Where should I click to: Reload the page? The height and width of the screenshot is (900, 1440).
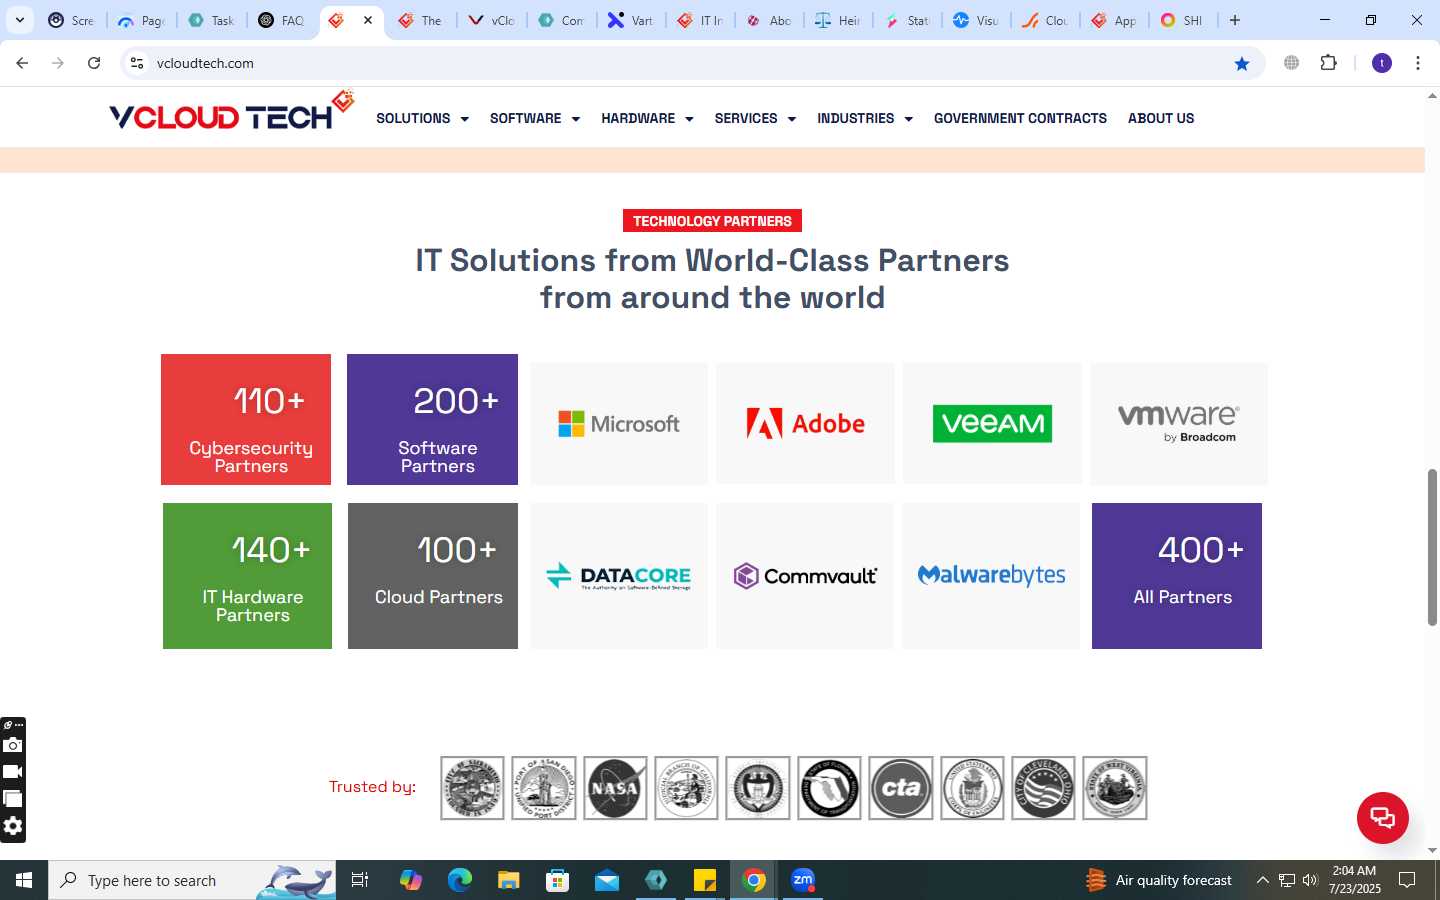[94, 63]
